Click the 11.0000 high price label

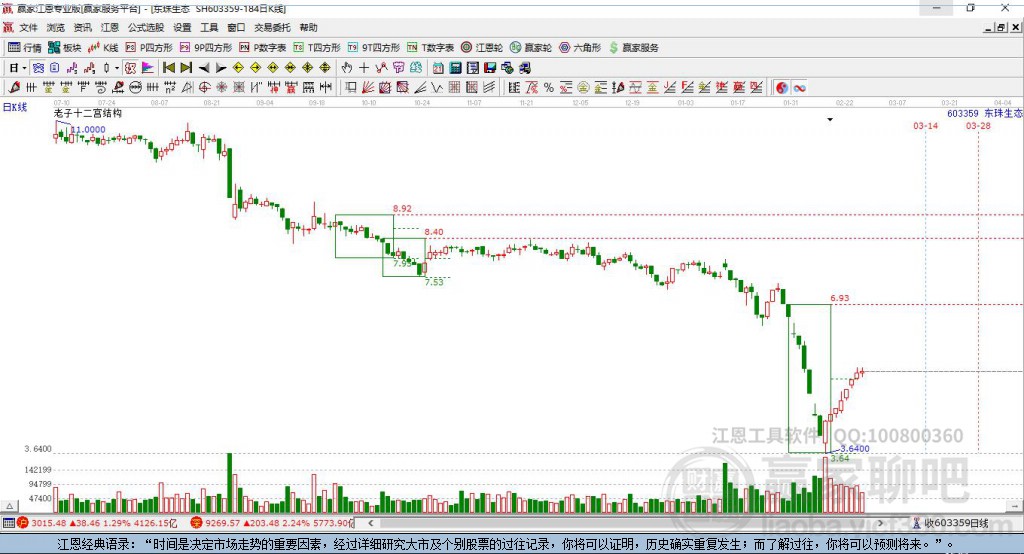pyautogui.click(x=88, y=130)
